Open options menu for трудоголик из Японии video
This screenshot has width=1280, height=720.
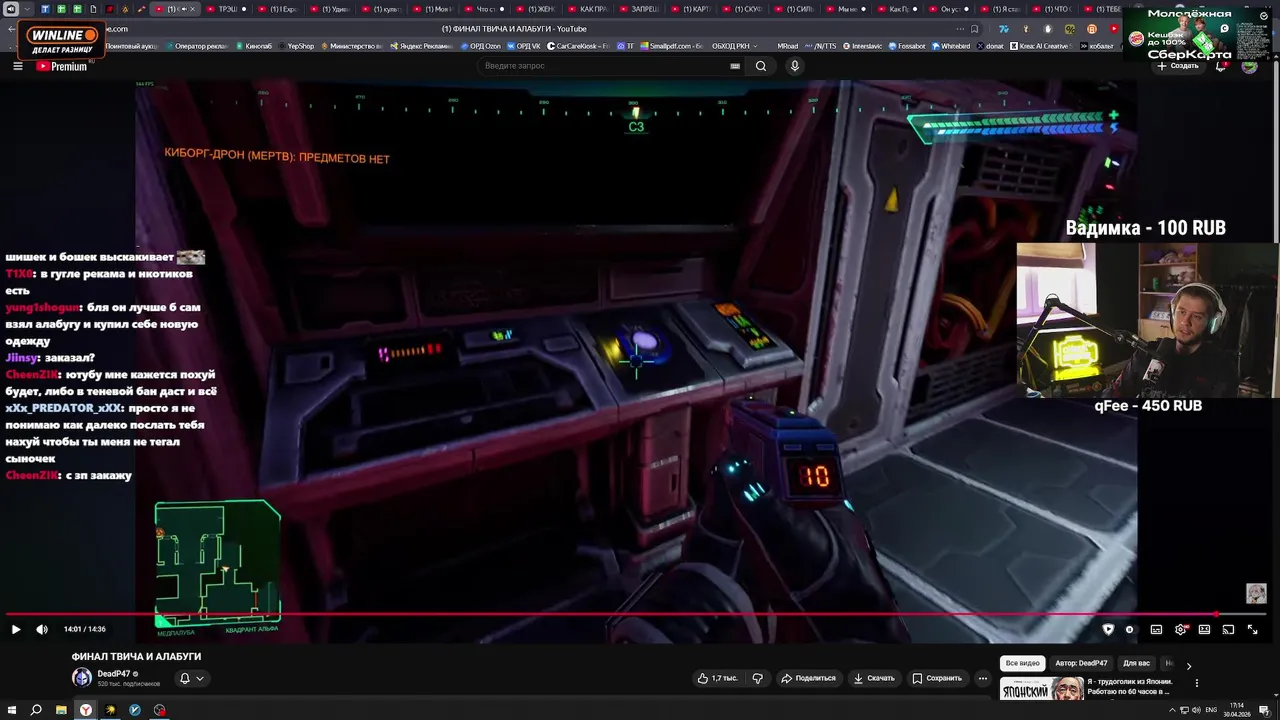pyautogui.click(x=1196, y=683)
